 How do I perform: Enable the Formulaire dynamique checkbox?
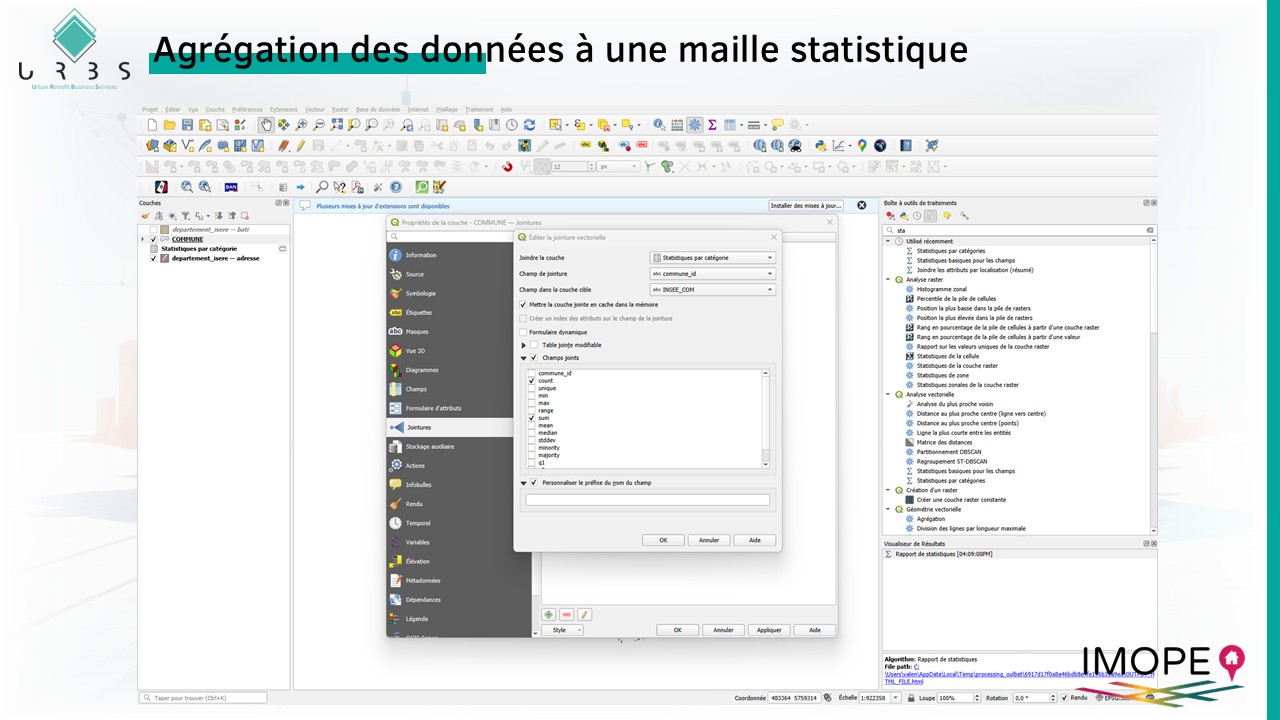[x=523, y=332]
